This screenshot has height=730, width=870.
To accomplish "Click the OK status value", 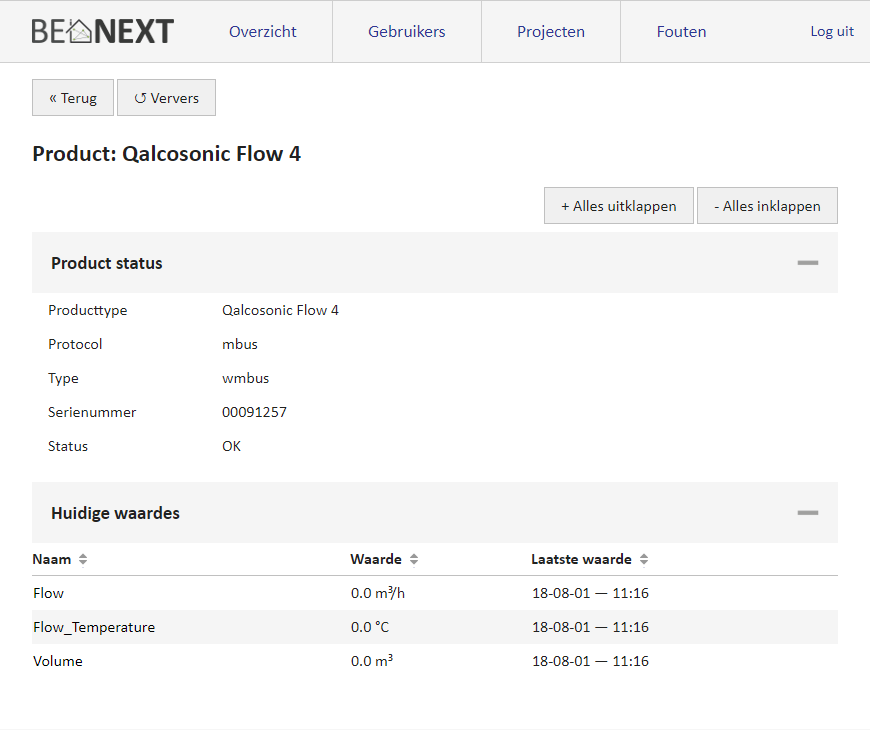I will [231, 447].
